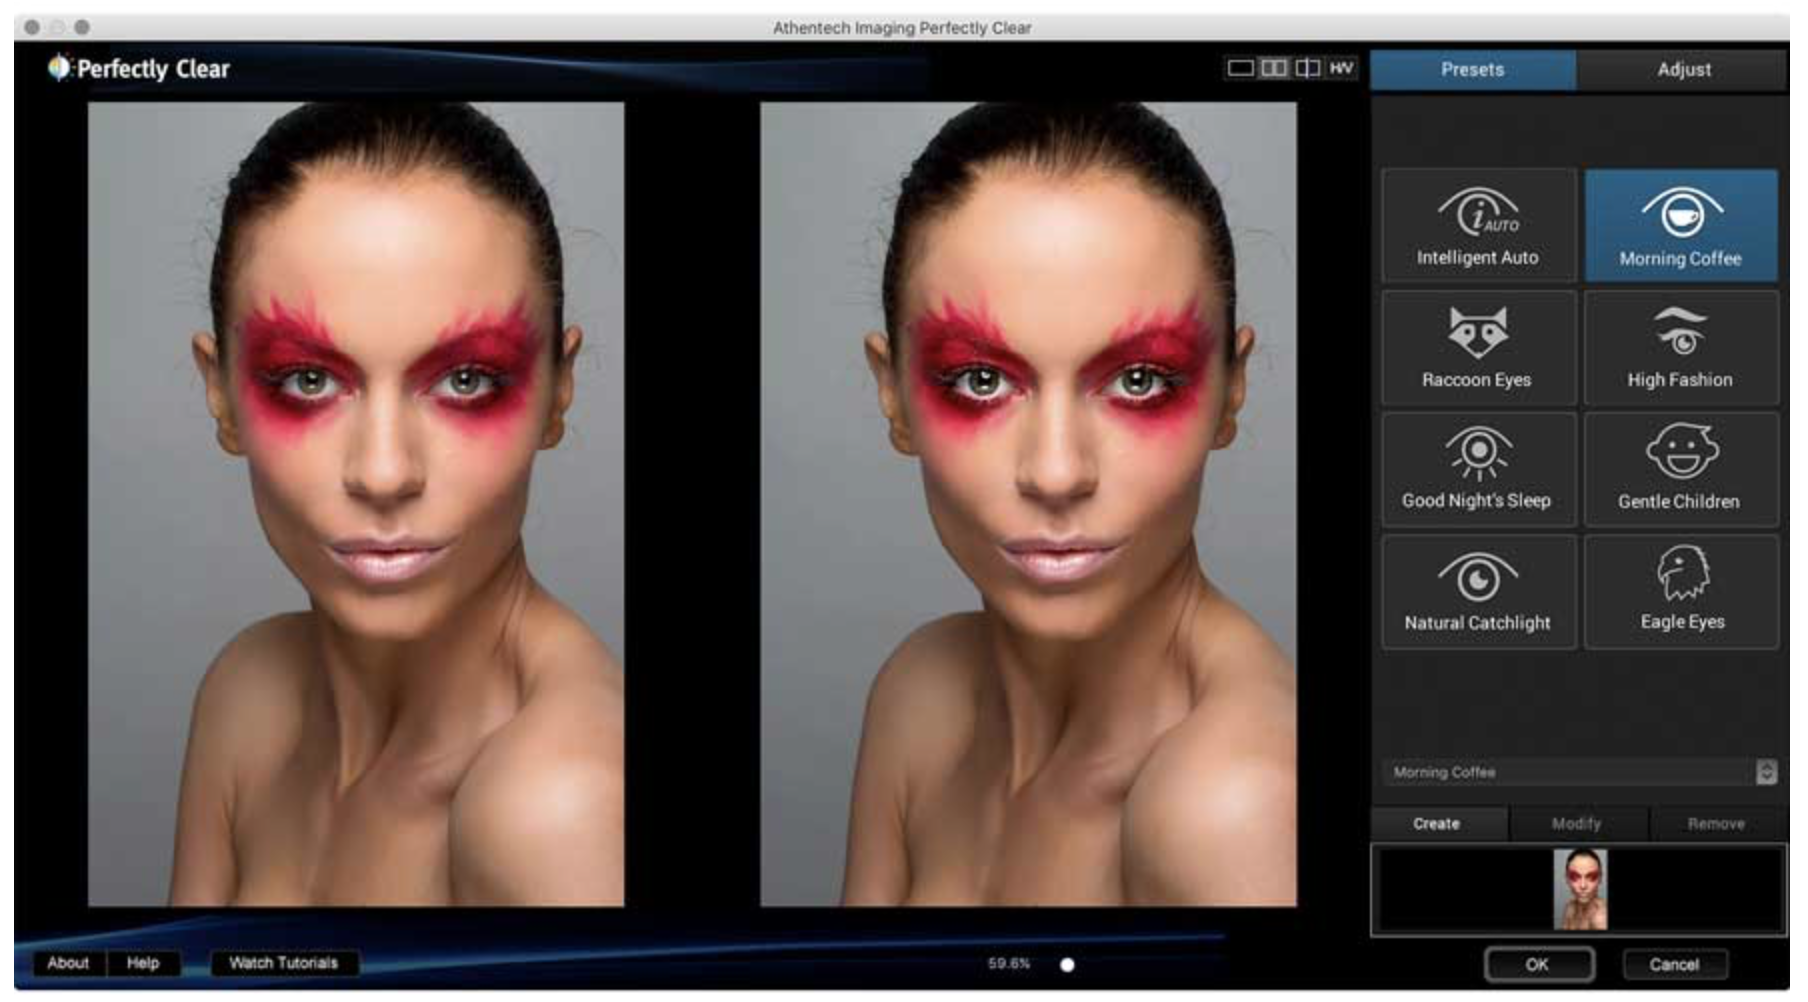
Task: Switch to single image view
Action: (1240, 68)
